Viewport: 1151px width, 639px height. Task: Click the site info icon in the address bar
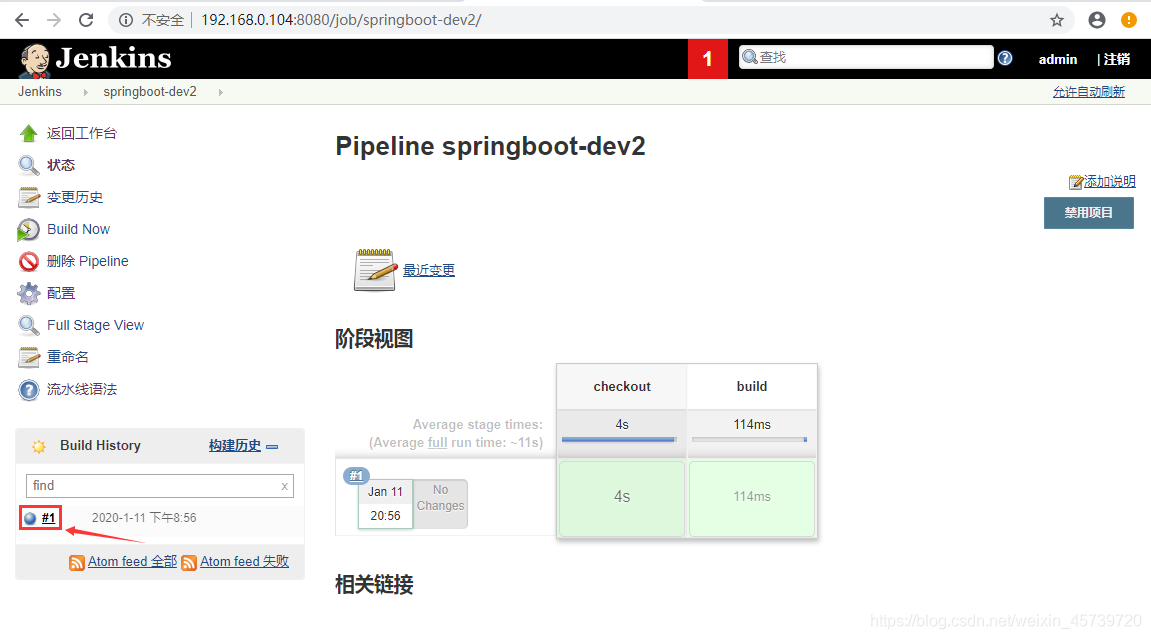pos(126,20)
